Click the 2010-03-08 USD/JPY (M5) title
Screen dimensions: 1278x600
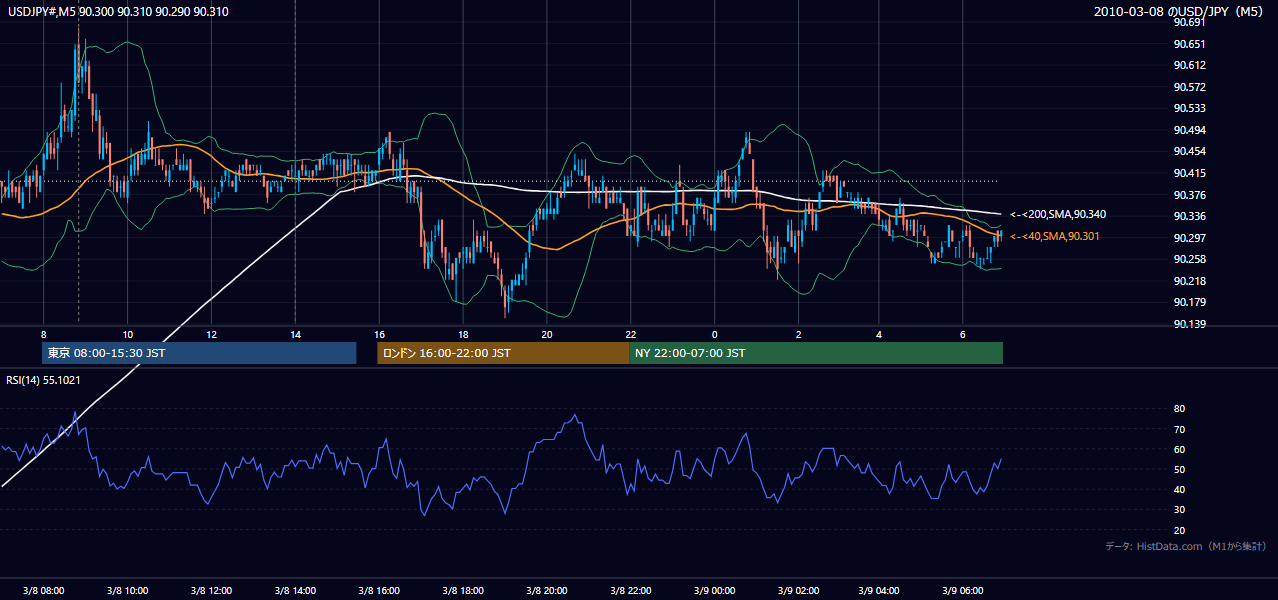pos(1180,11)
